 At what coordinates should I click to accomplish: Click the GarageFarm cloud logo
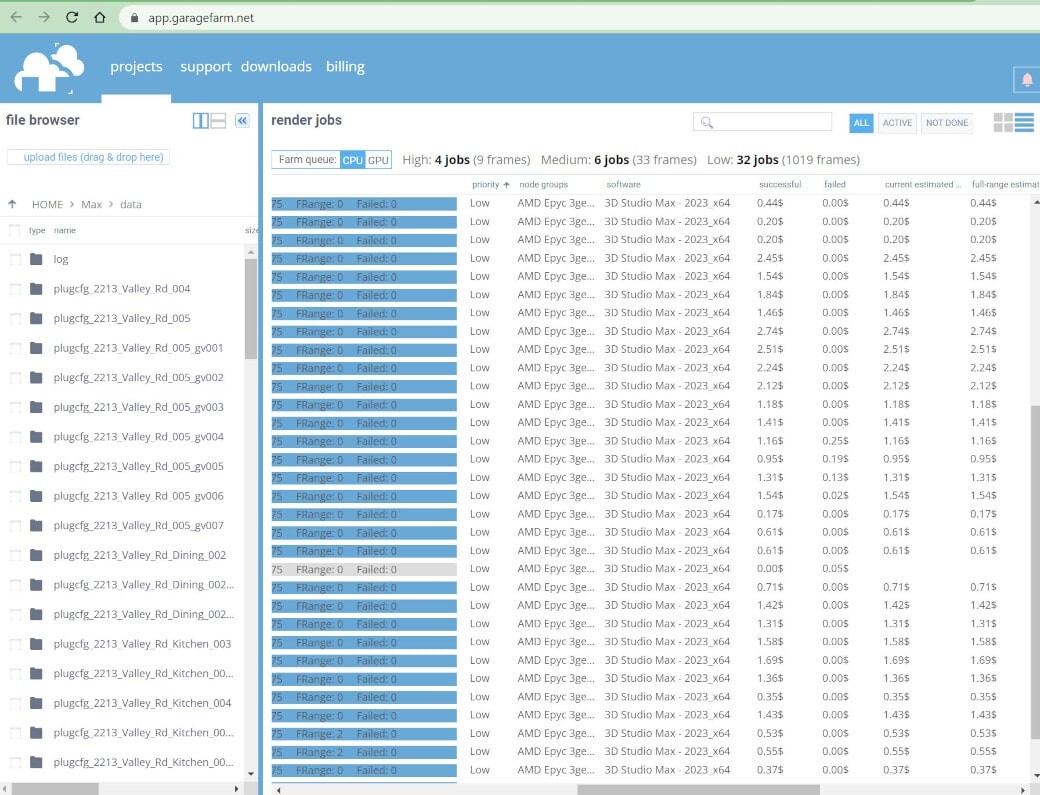click(x=48, y=68)
